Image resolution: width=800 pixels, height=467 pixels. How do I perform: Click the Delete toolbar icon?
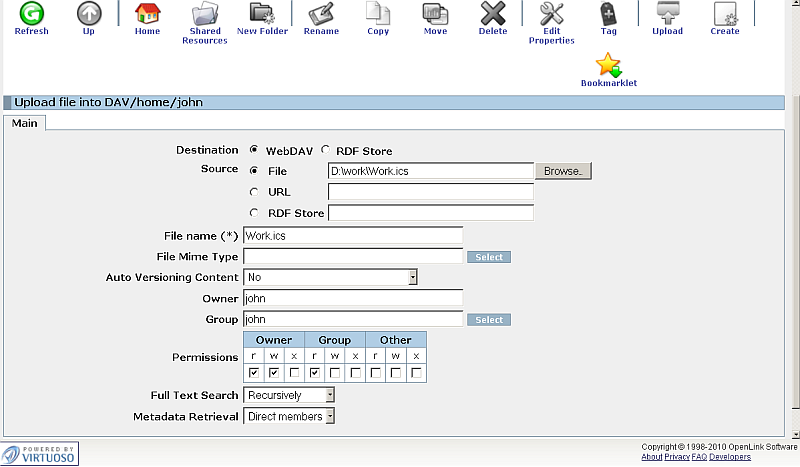pyautogui.click(x=493, y=15)
